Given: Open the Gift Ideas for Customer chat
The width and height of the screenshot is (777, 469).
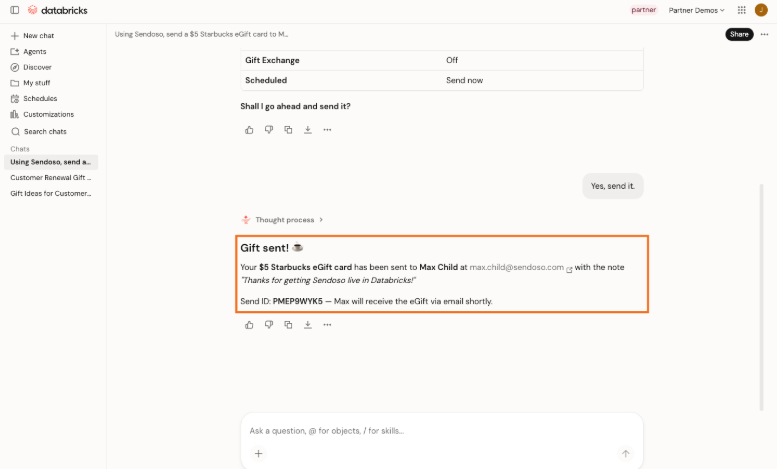Looking at the screenshot, I should pos(51,193).
